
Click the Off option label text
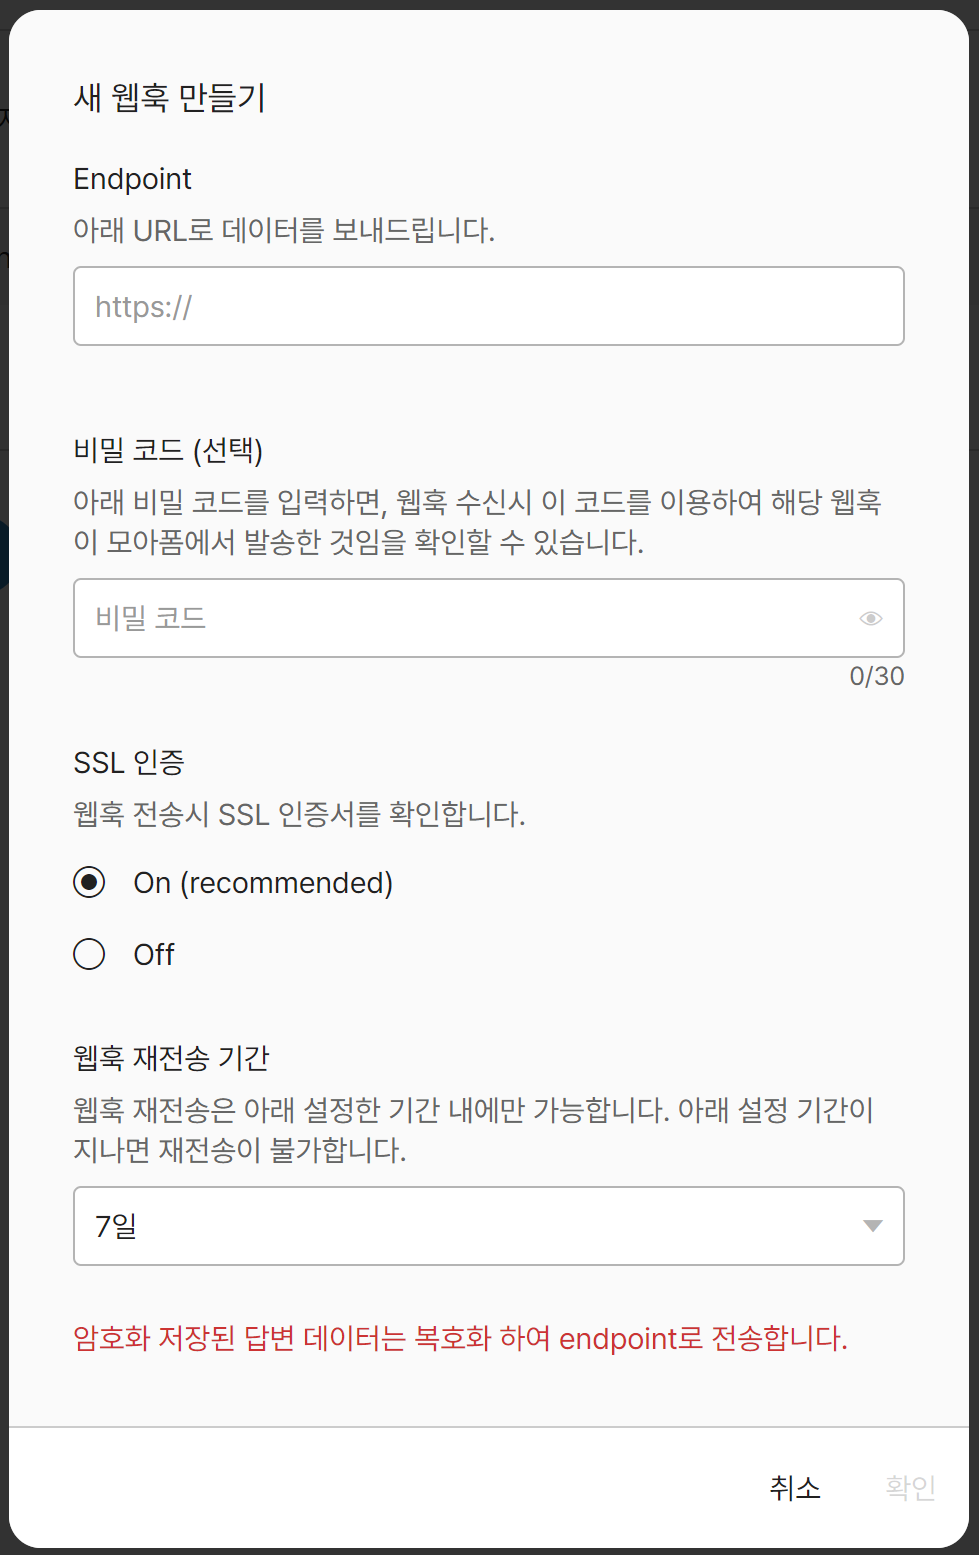pos(154,954)
